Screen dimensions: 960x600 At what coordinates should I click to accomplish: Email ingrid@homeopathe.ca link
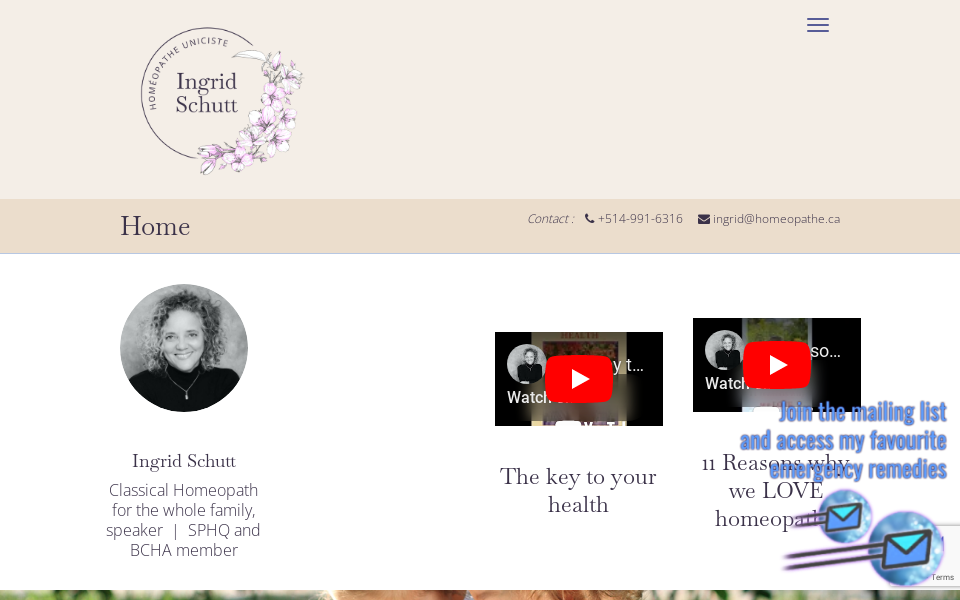pos(776,219)
